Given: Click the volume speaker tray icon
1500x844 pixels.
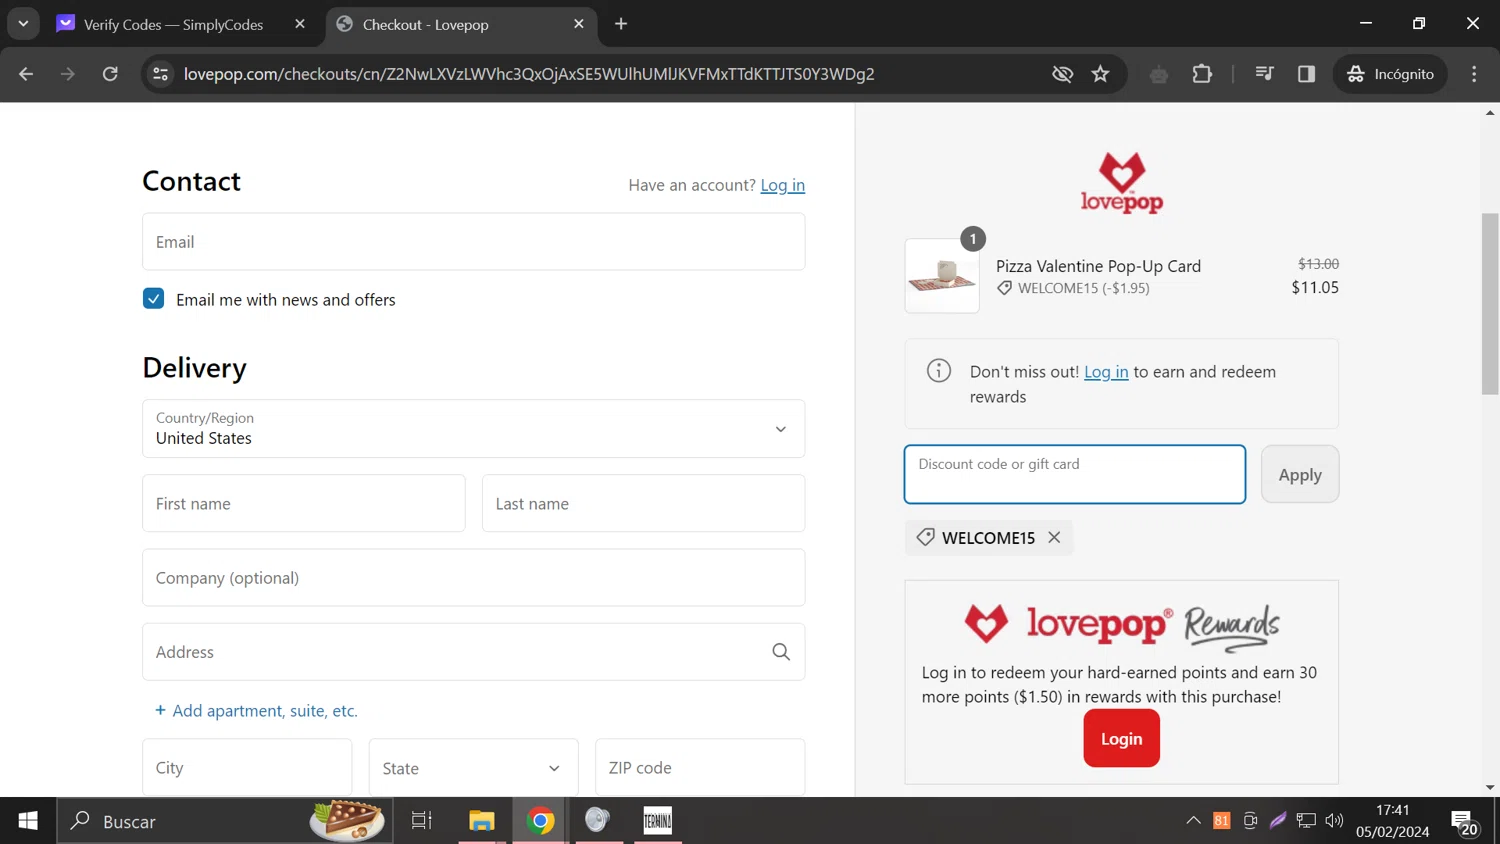Looking at the screenshot, I should click(1334, 821).
